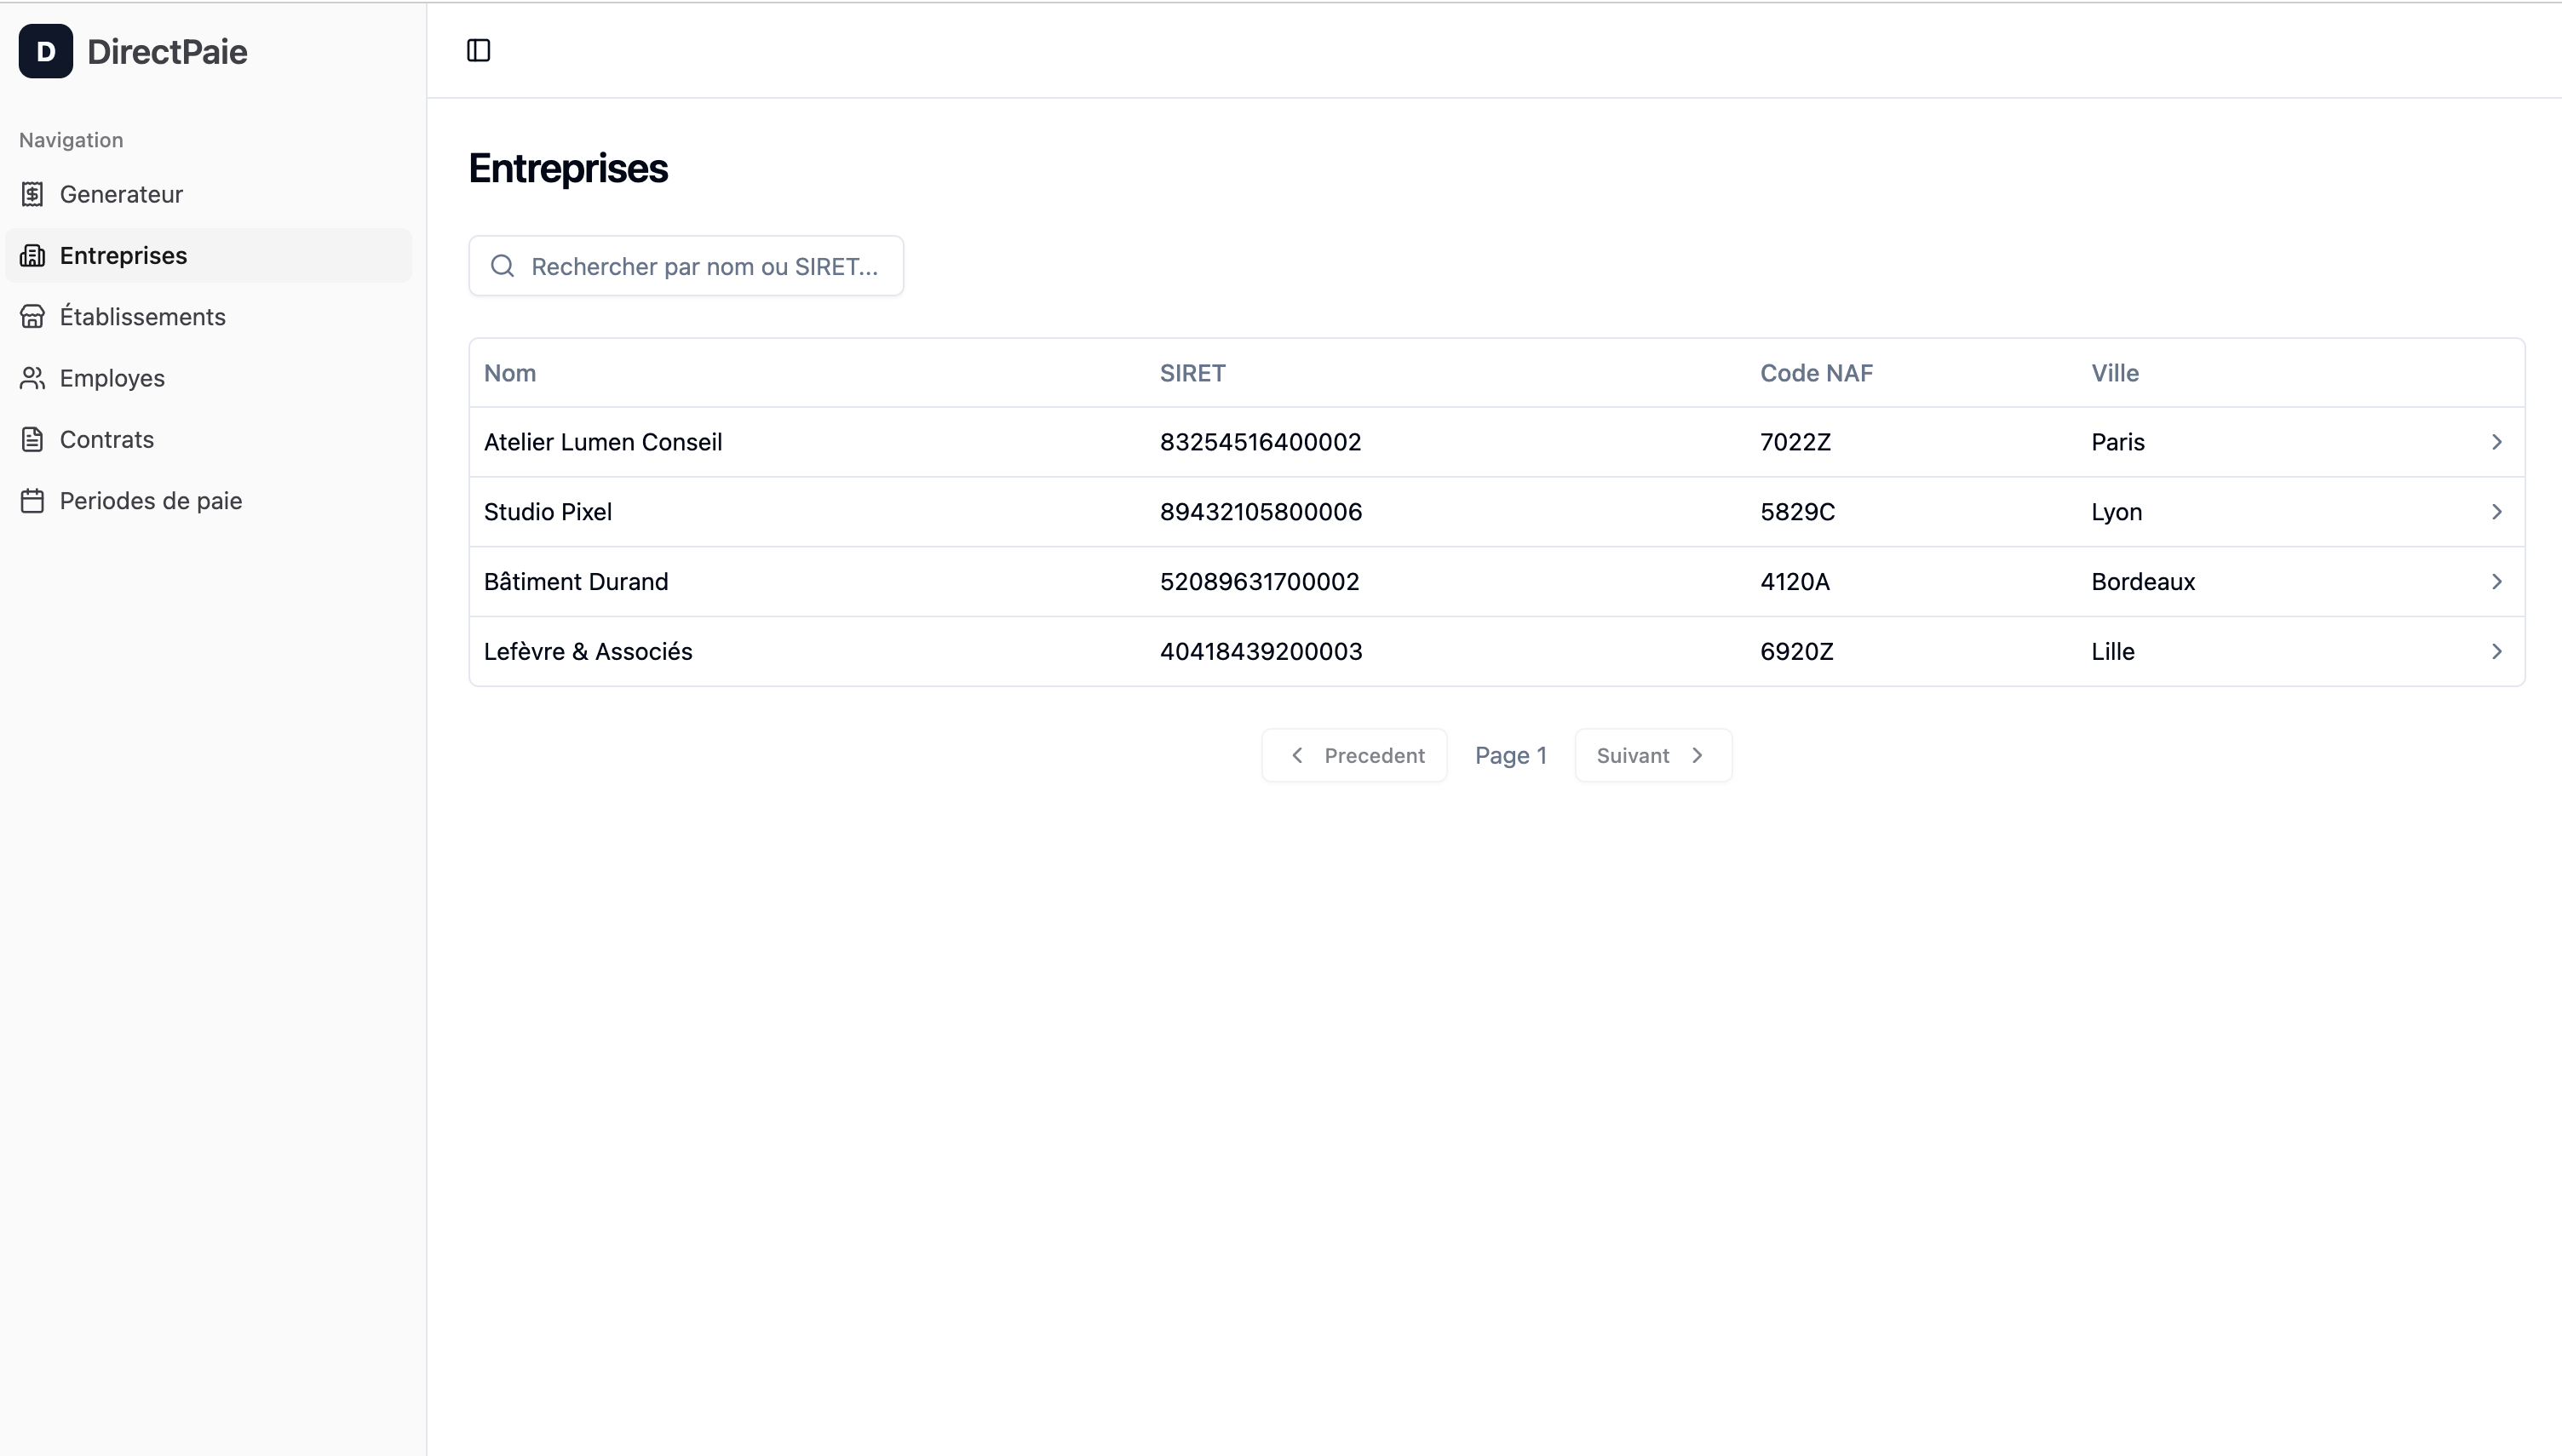Click the search magnifier icon

(x=502, y=266)
